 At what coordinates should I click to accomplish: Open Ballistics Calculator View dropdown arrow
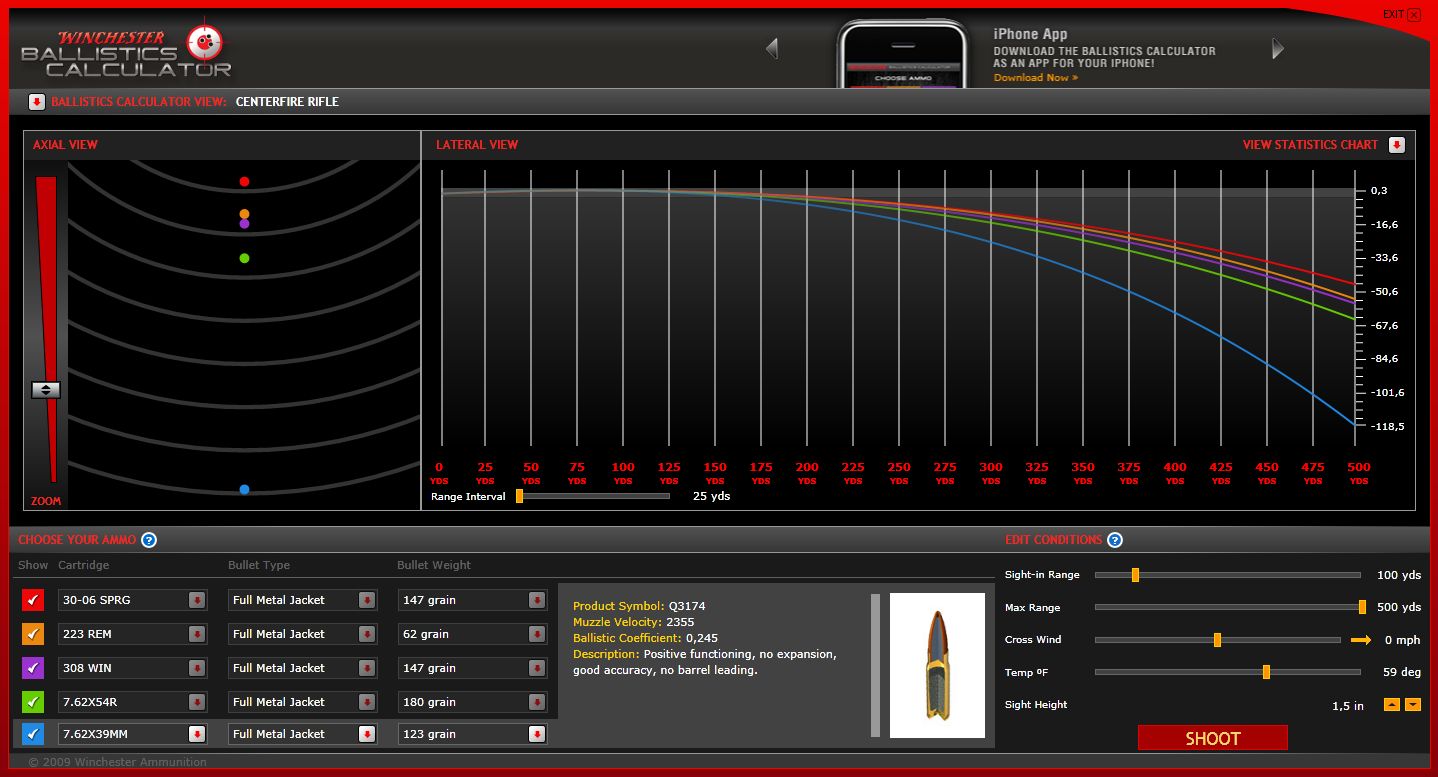click(37, 101)
